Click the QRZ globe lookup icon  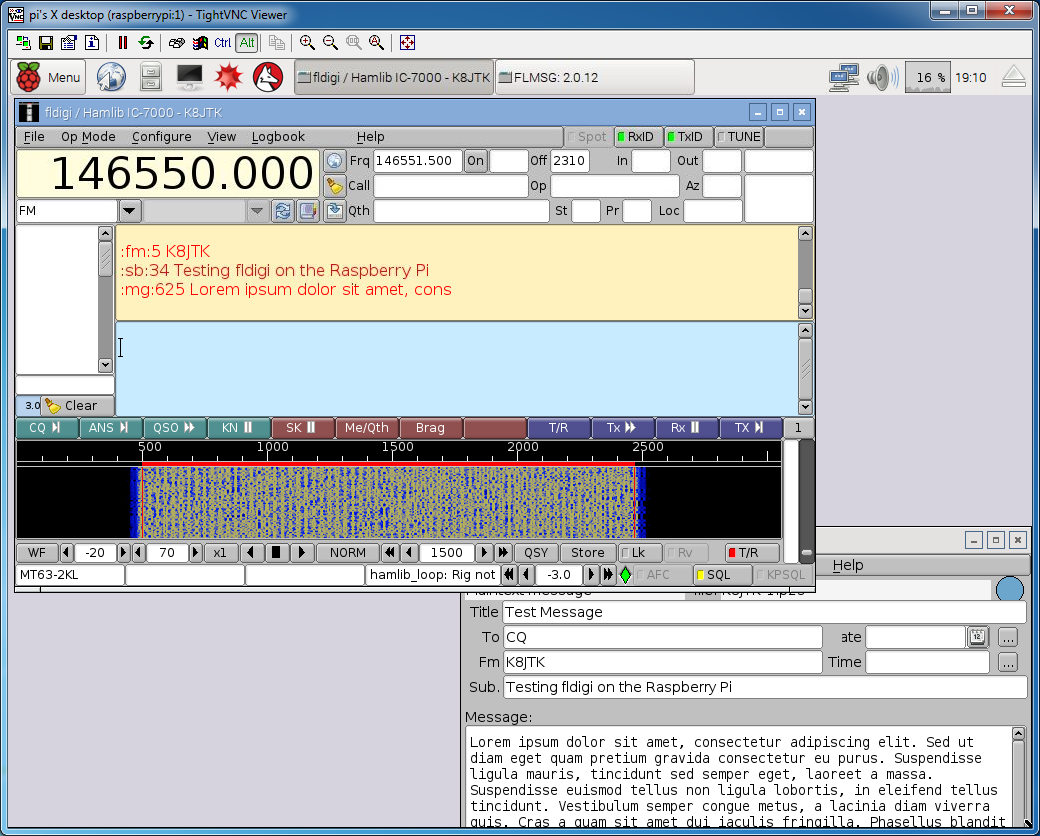click(334, 161)
